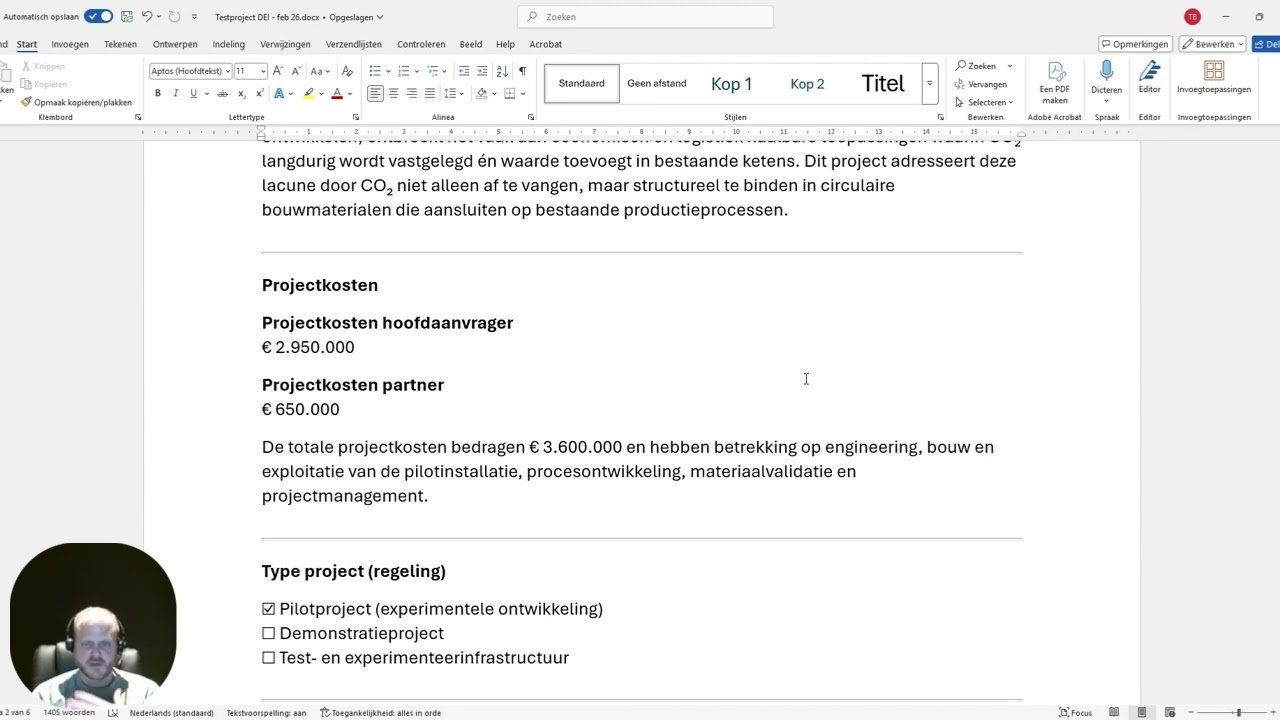Apply superscript formatting
Viewport: 1280px width, 720px height.
259,93
